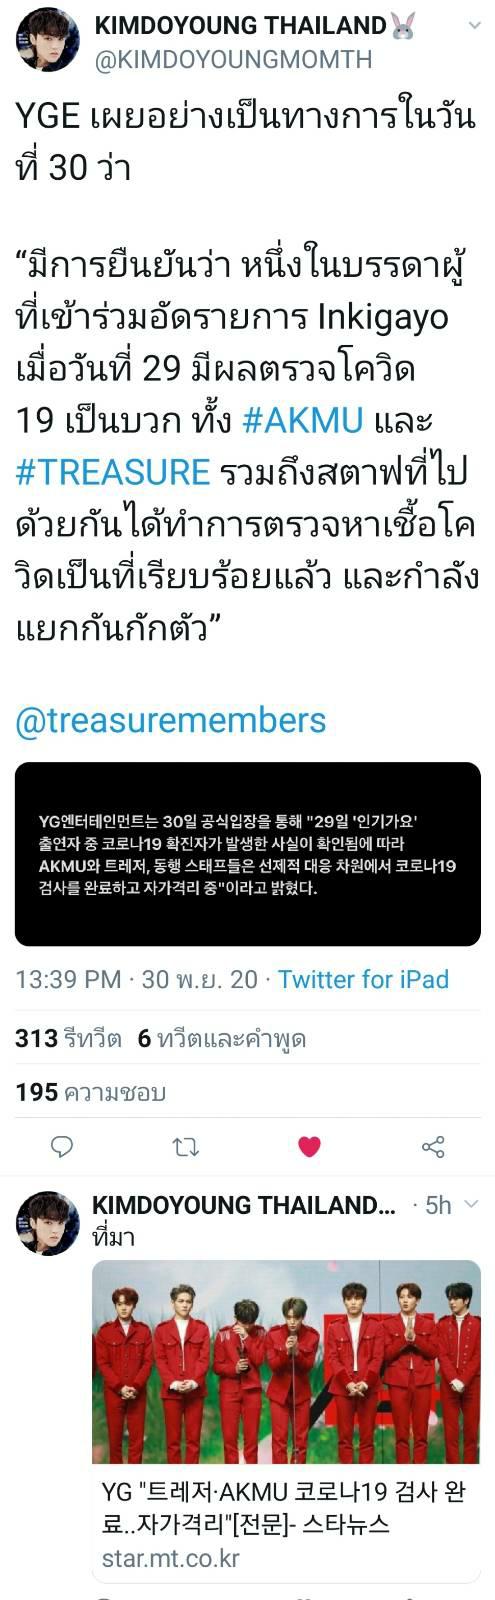The image size is (495, 1600).
Task: Open Twitter for iPad source link
Action: [x=363, y=979]
